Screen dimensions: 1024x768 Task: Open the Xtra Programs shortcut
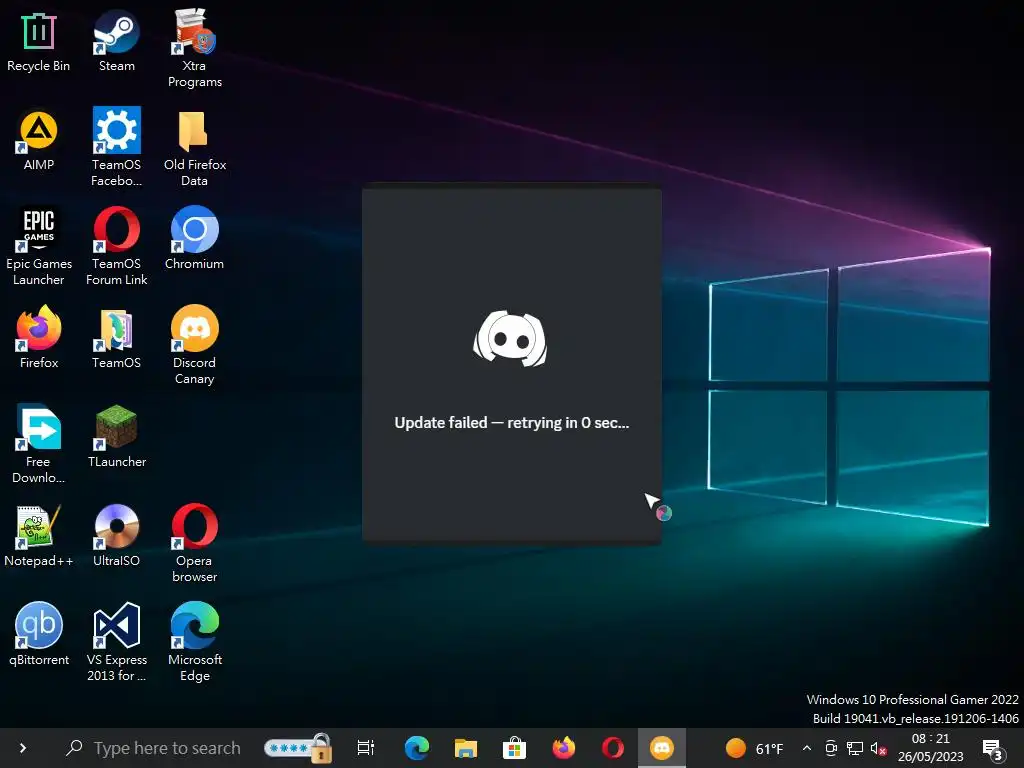coord(195,49)
